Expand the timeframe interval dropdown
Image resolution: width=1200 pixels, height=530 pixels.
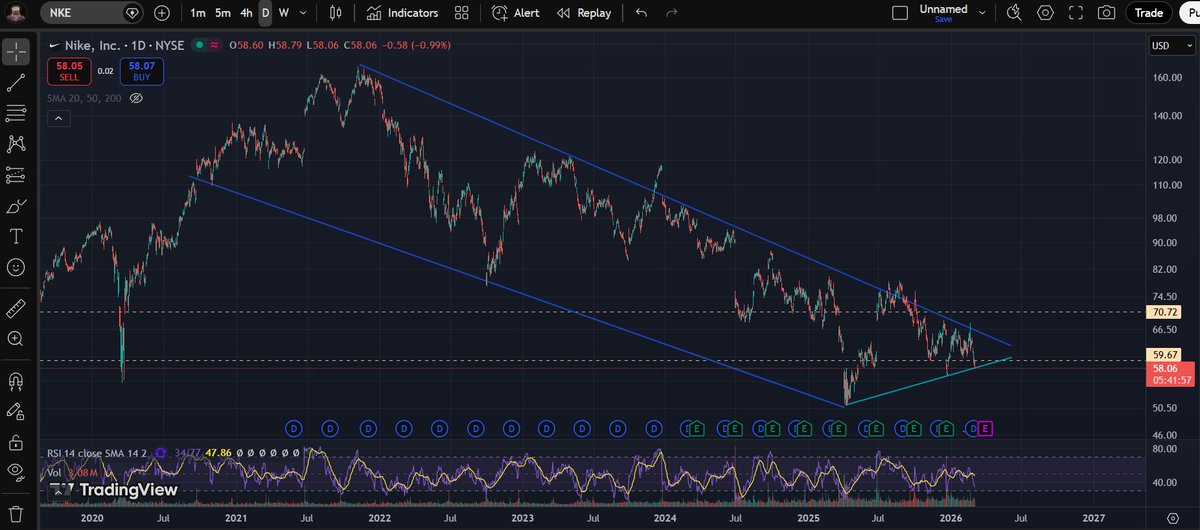click(x=303, y=13)
